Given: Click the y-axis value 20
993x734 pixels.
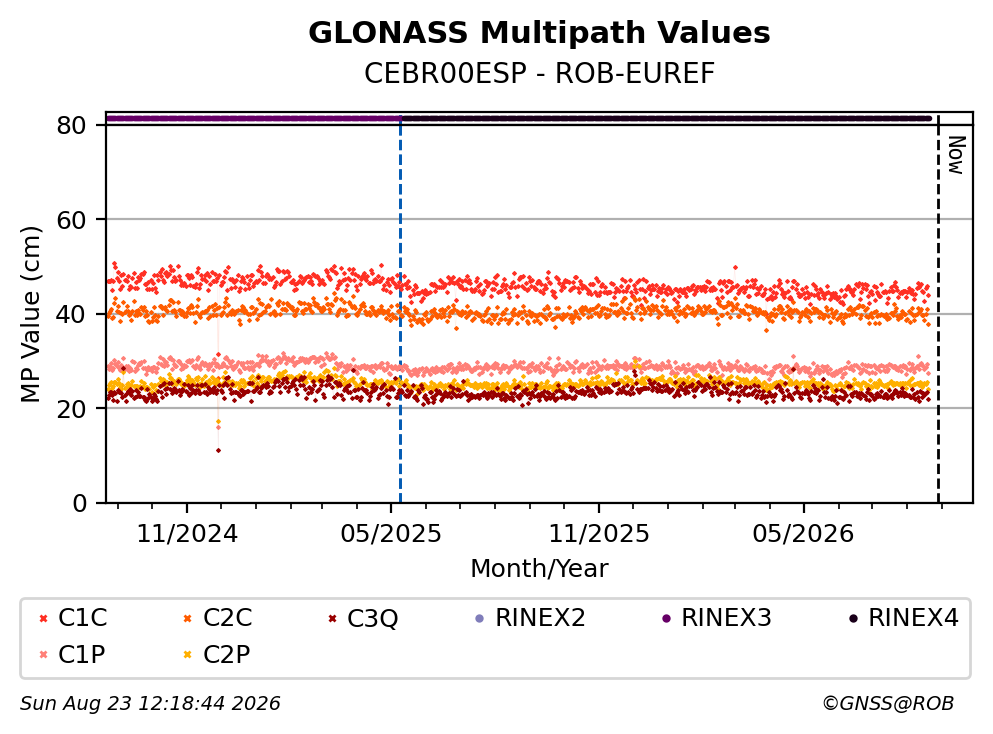Looking at the screenshot, I should pos(72,408).
